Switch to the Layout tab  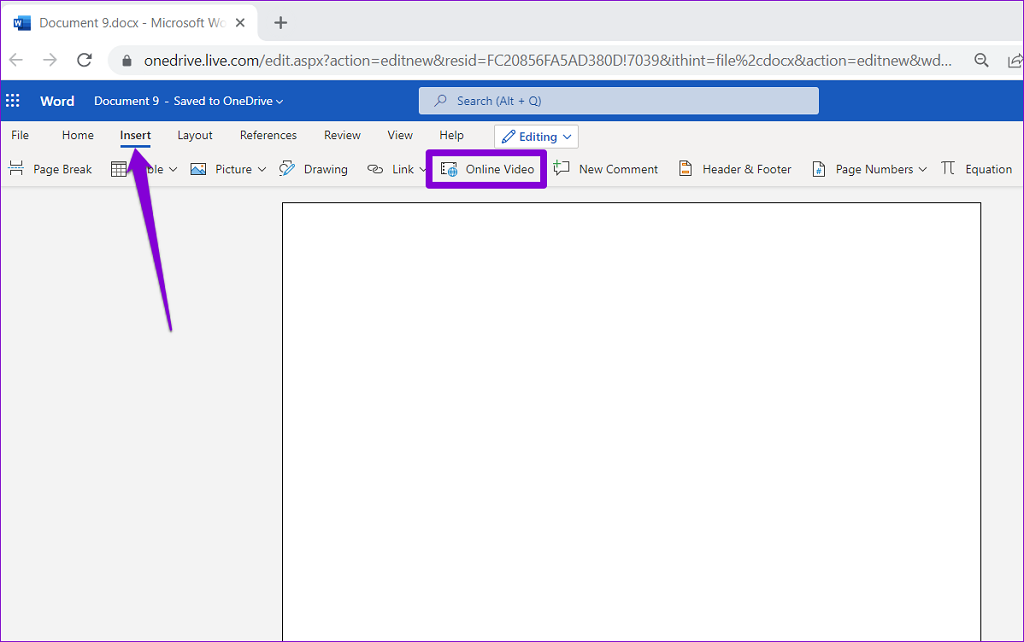coord(195,135)
